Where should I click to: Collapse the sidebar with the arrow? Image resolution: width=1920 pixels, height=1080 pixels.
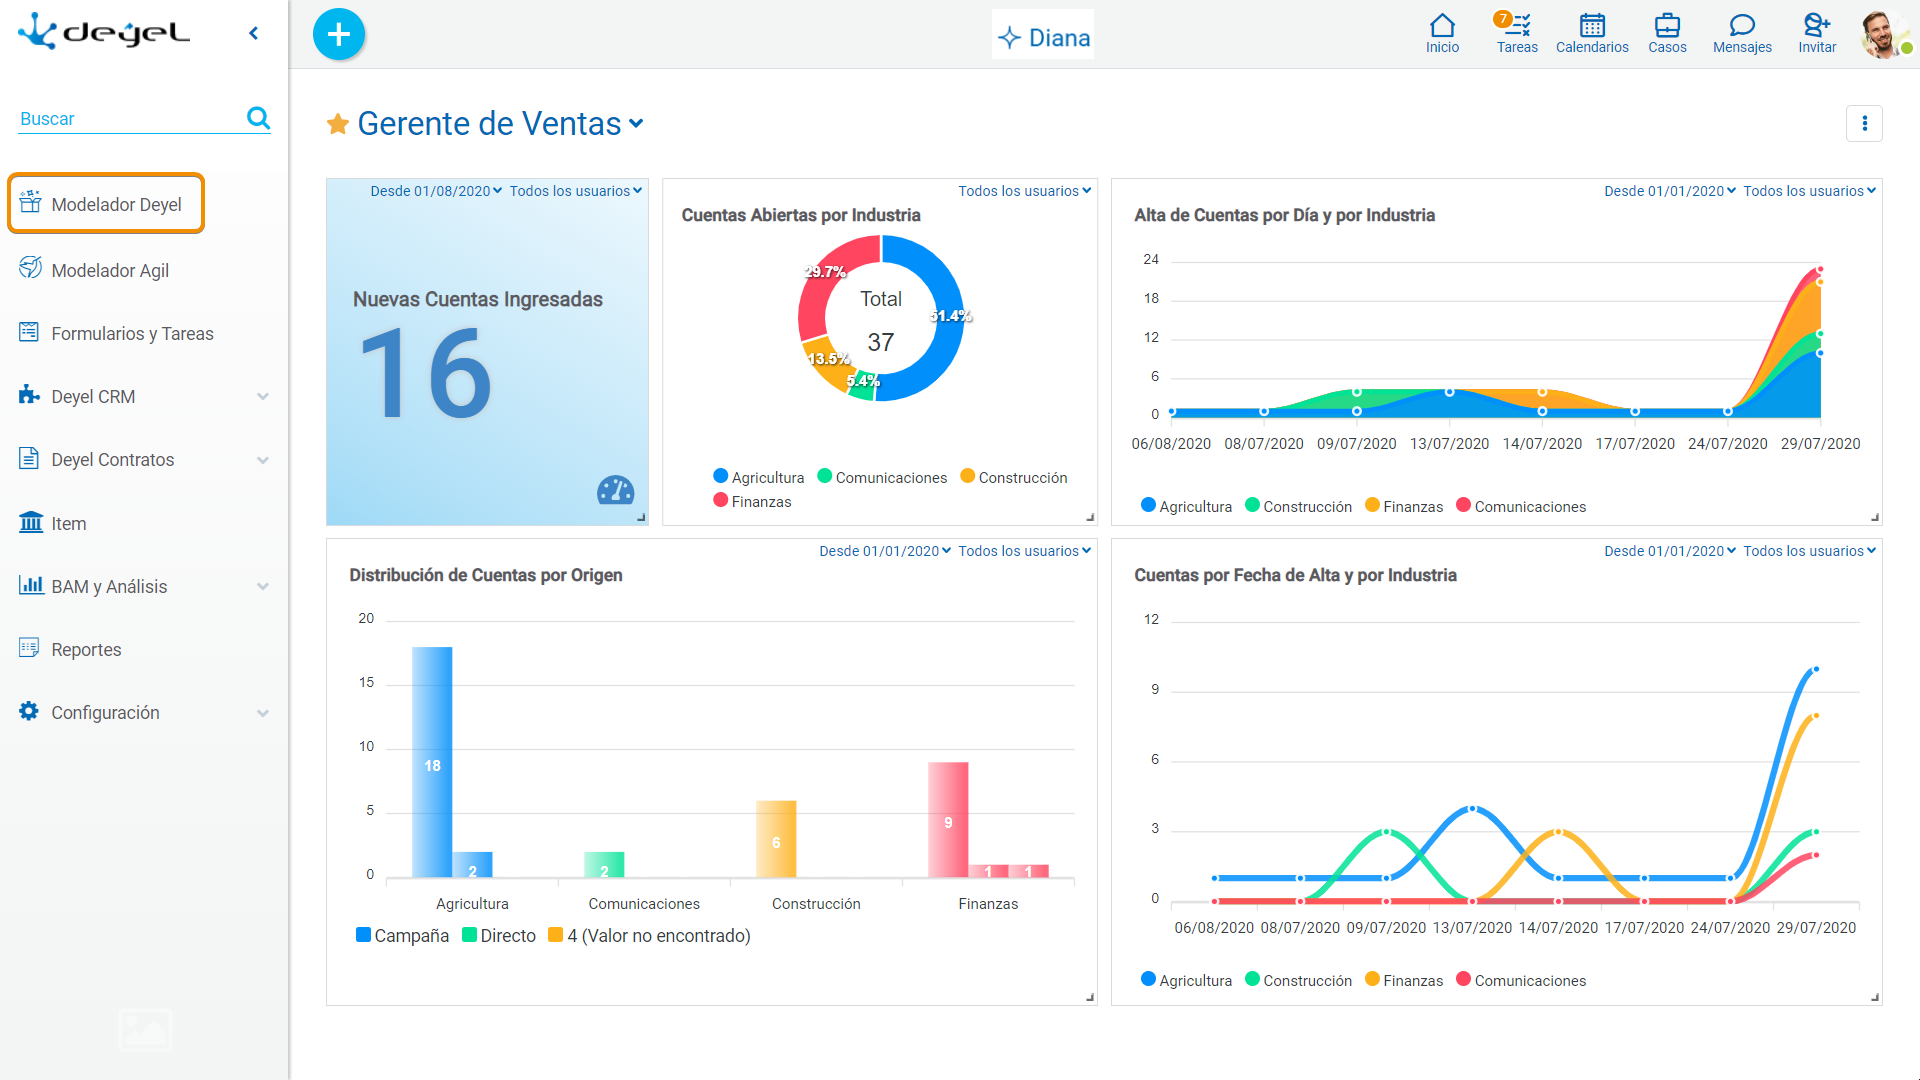[x=254, y=33]
